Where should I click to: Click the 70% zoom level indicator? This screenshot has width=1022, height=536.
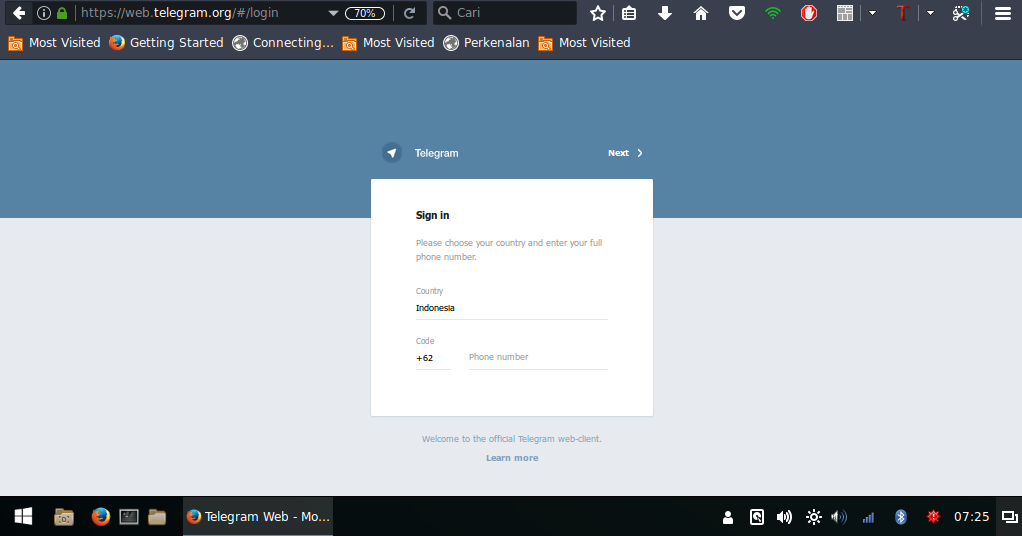[365, 13]
